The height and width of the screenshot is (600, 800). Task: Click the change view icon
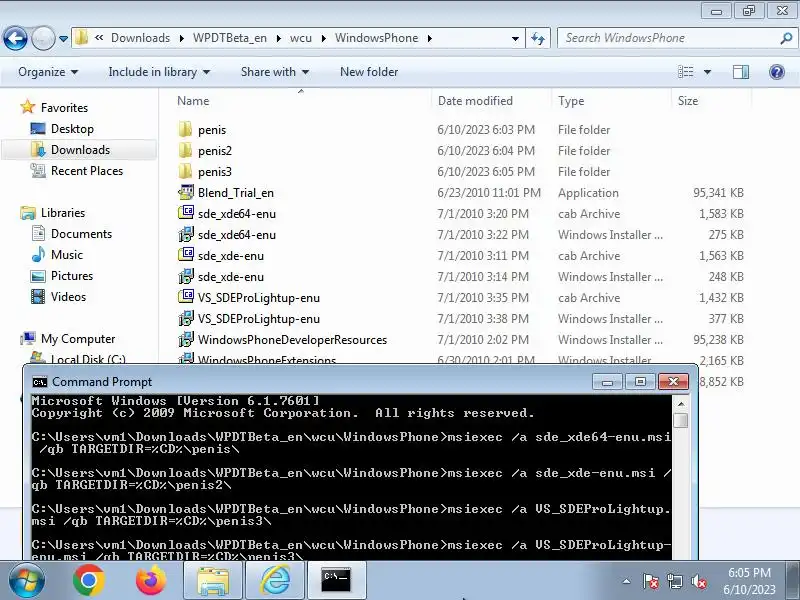[685, 72]
